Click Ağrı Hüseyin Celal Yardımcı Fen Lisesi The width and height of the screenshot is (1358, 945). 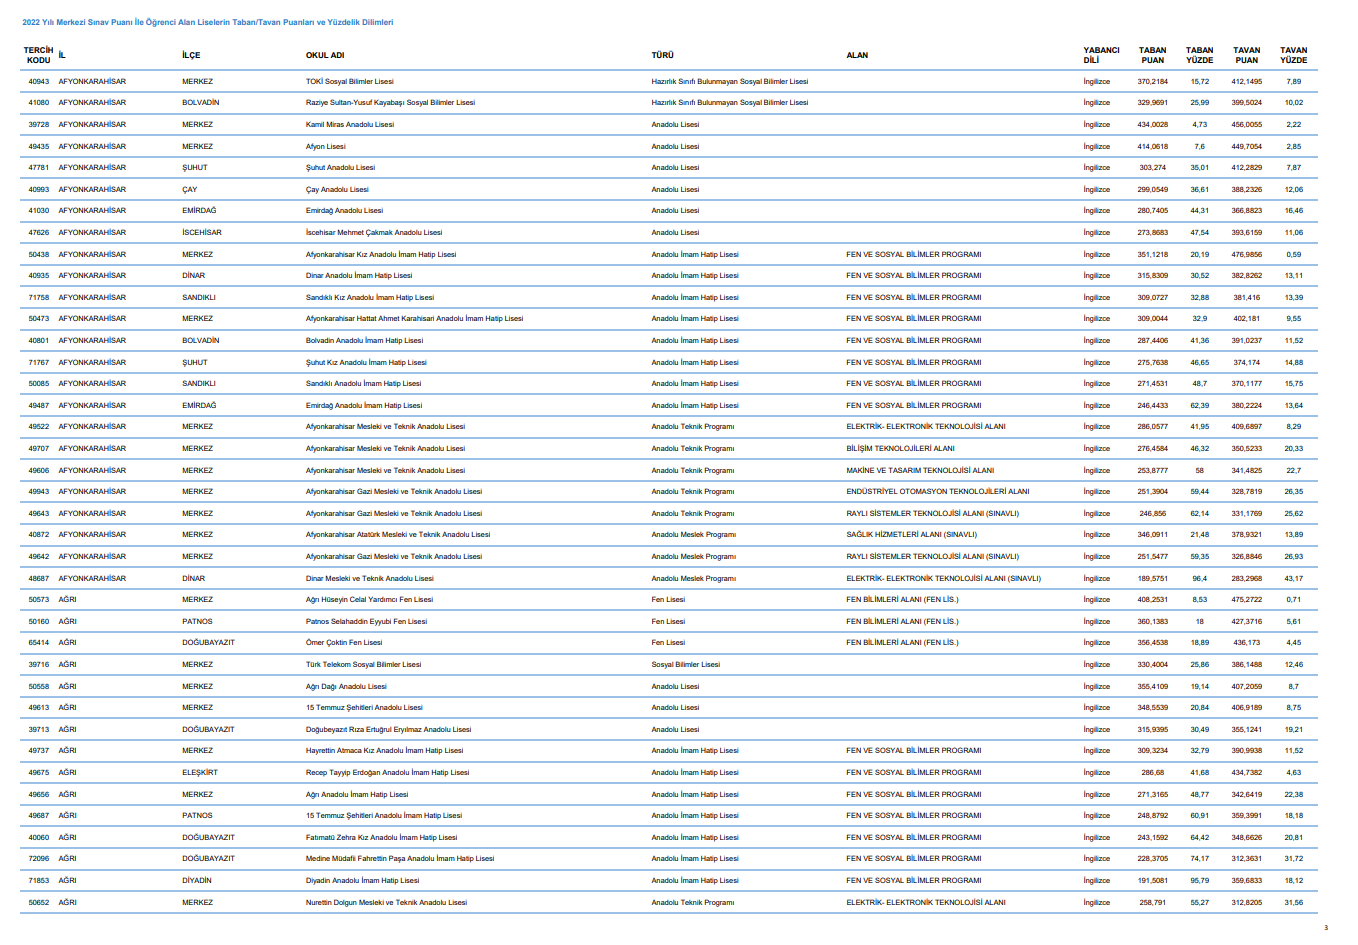[x=369, y=600]
